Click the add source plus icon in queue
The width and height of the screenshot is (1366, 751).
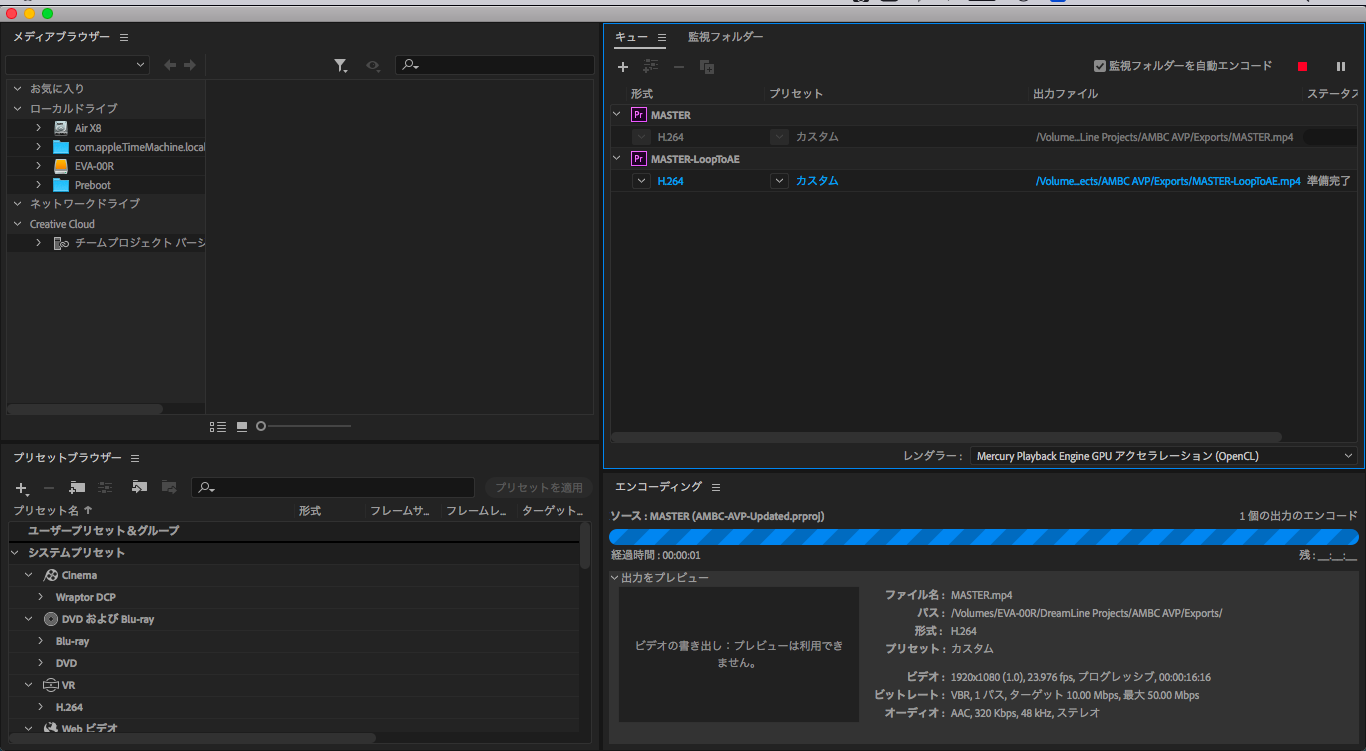tap(623, 67)
